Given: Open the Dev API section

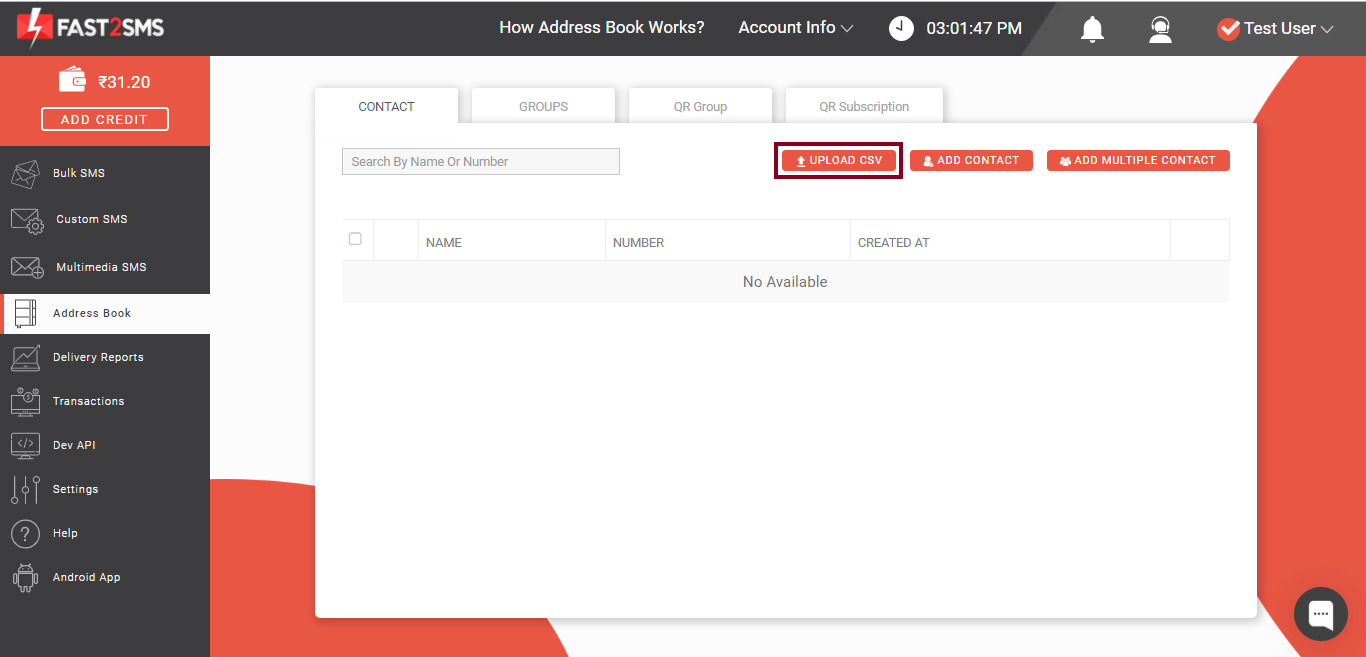Looking at the screenshot, I should pyautogui.click(x=73, y=444).
